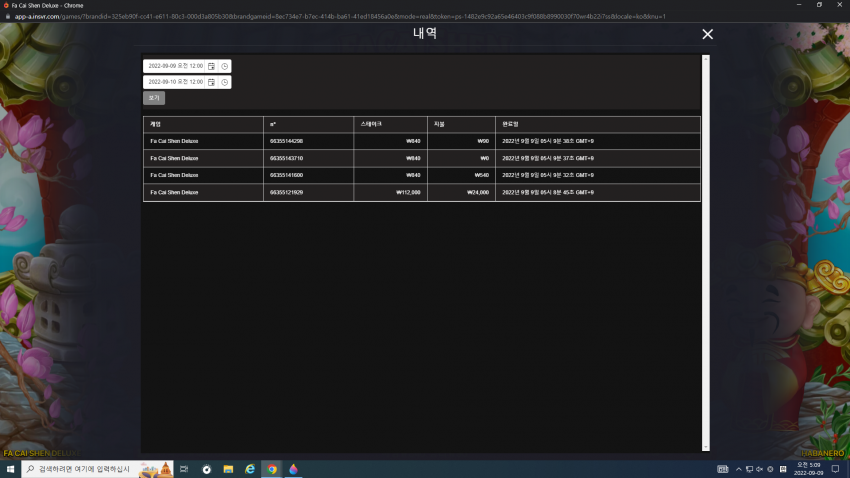Click the 보기 view button
Screen dimensions: 850x478
[154, 98]
